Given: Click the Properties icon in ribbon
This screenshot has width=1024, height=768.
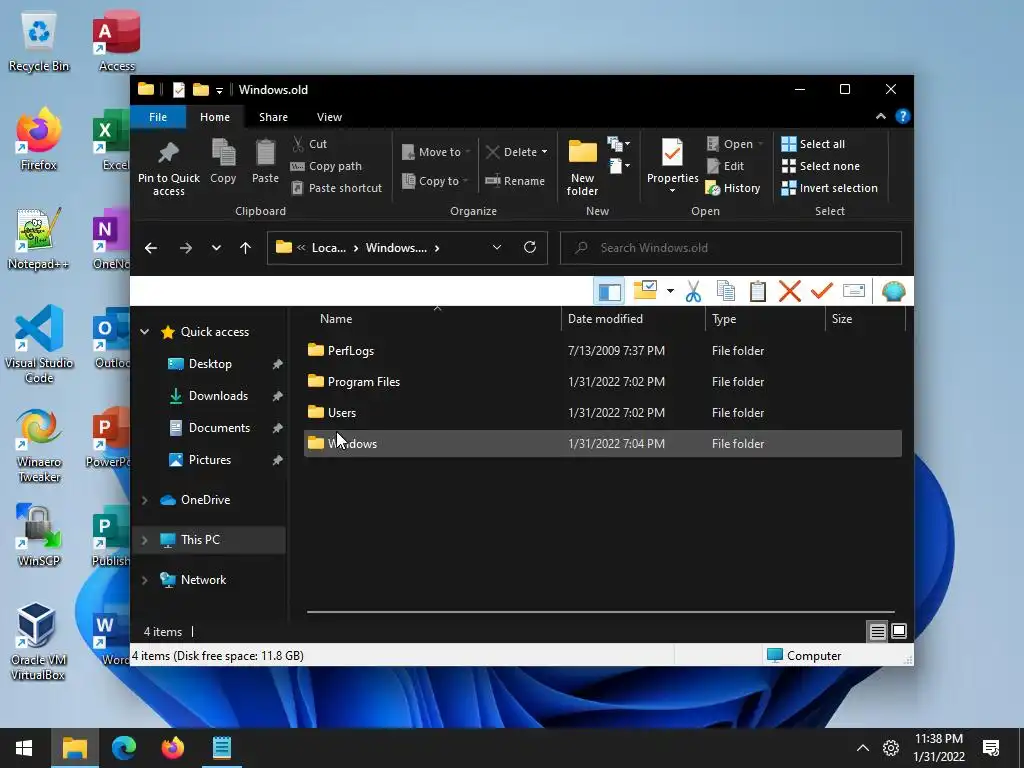Looking at the screenshot, I should (x=672, y=154).
